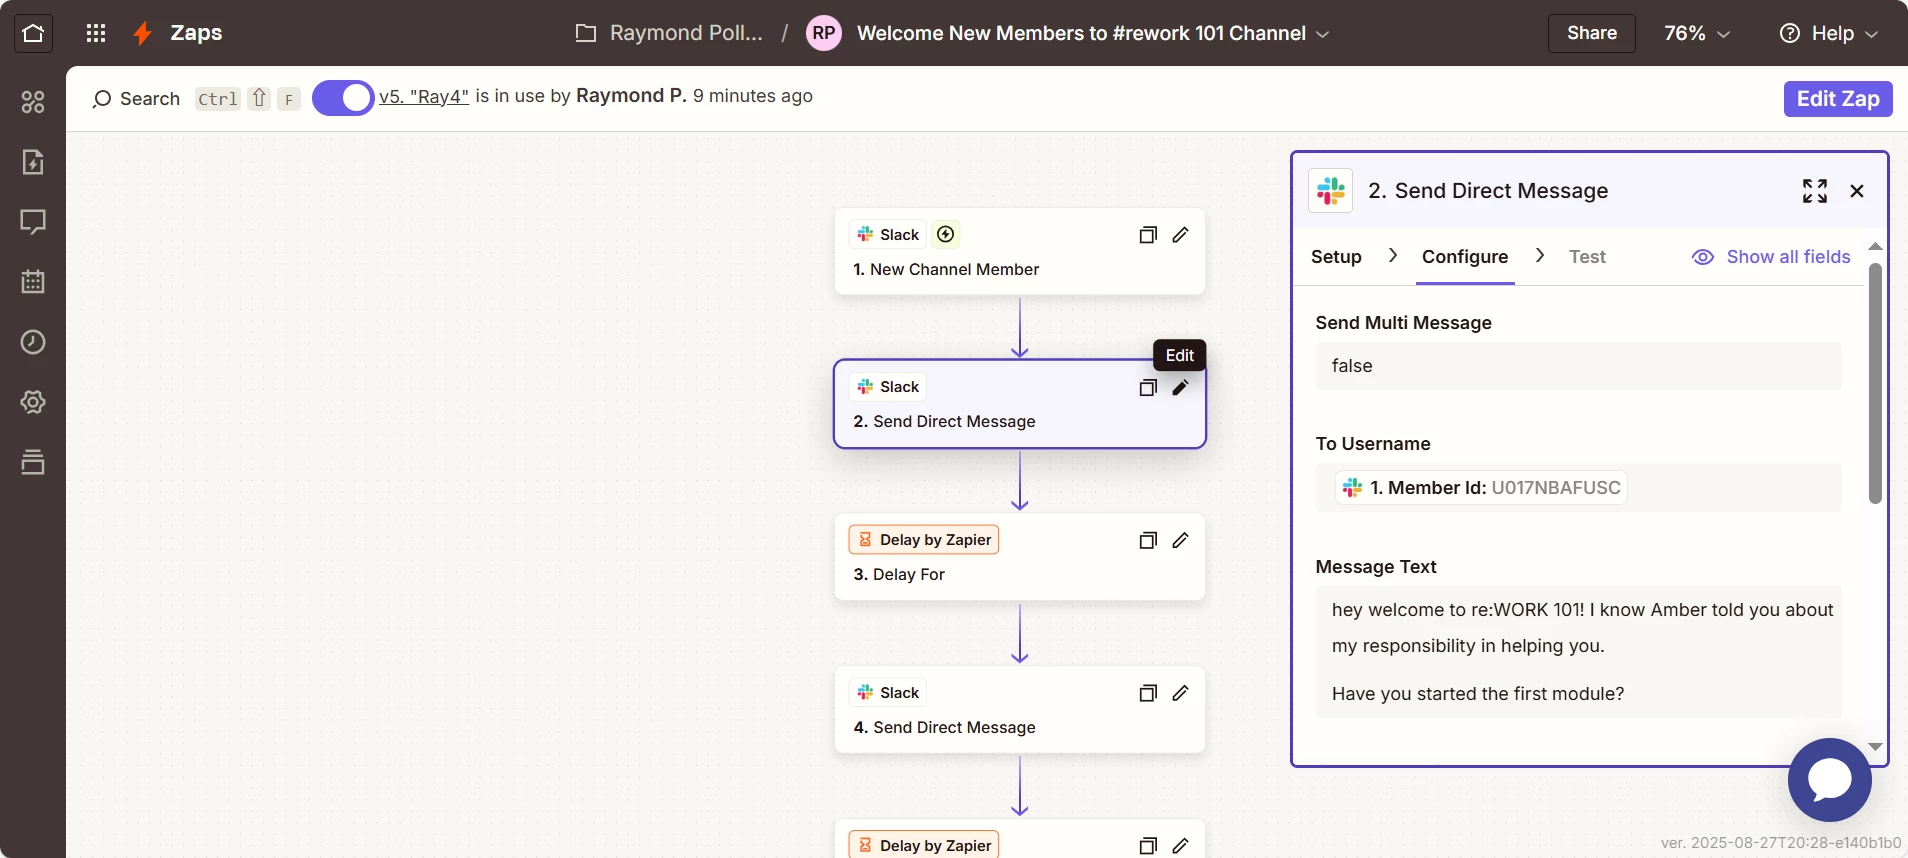
Task: Duplicate the bottom Delay by Zapier step
Action: pos(1148,846)
